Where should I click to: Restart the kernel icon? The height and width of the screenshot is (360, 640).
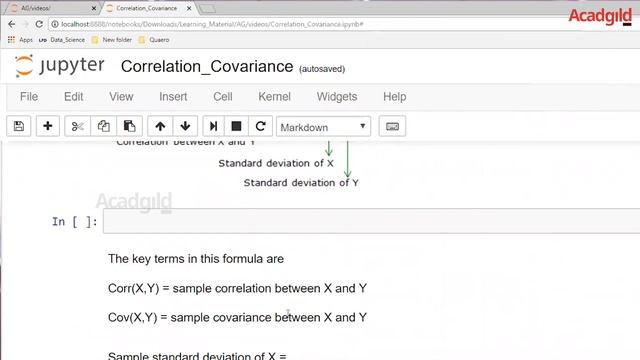coord(260,126)
